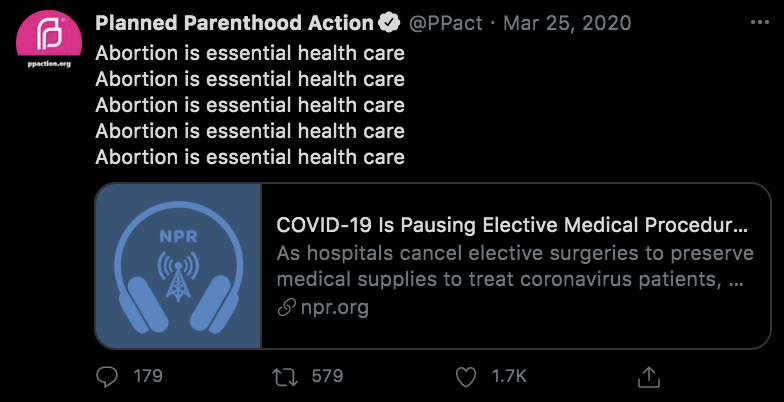
Task: Open the Planned Parenthood Action display name
Action: pyautogui.click(x=234, y=23)
